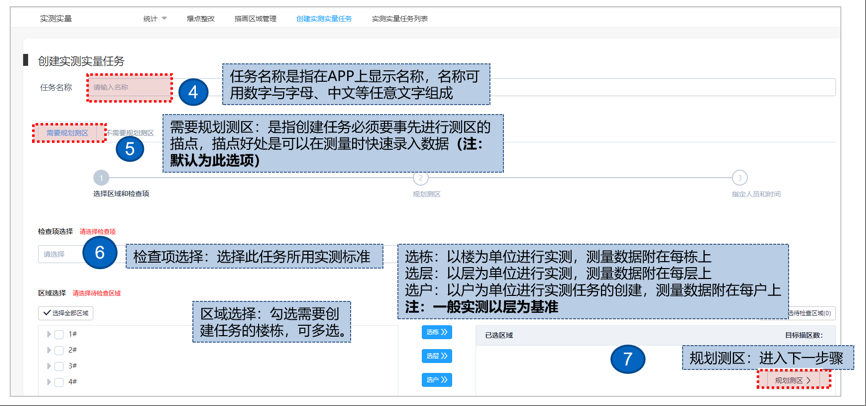Expand the 4# building tree node

click(x=49, y=382)
